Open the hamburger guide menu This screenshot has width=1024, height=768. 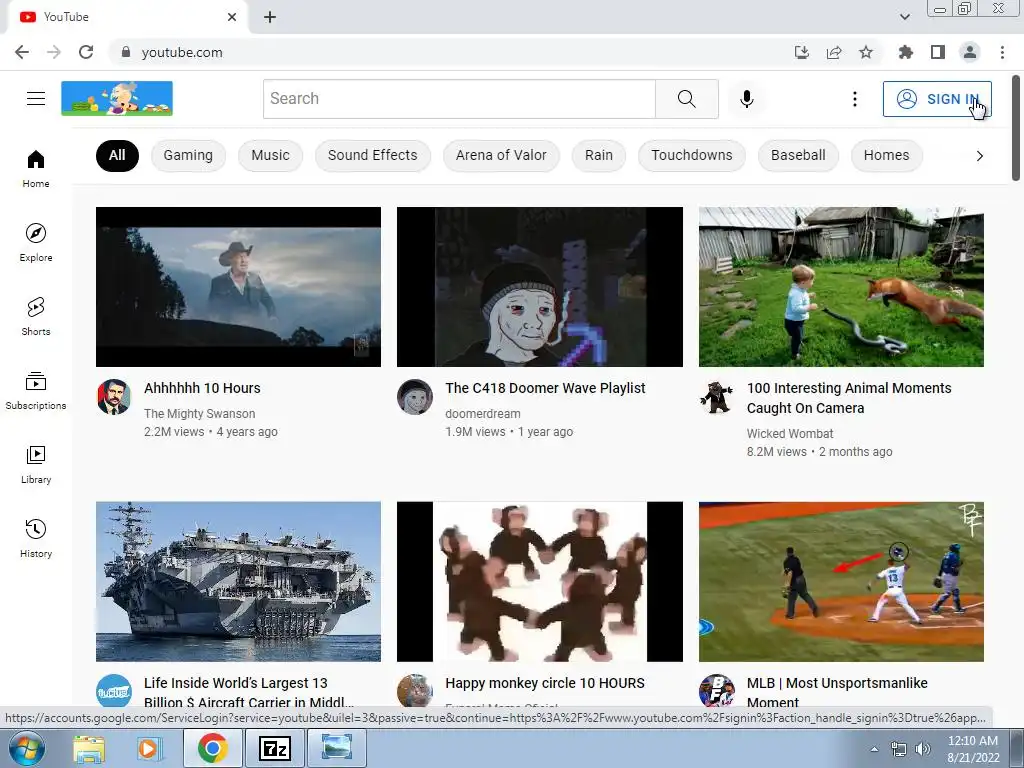point(36,99)
